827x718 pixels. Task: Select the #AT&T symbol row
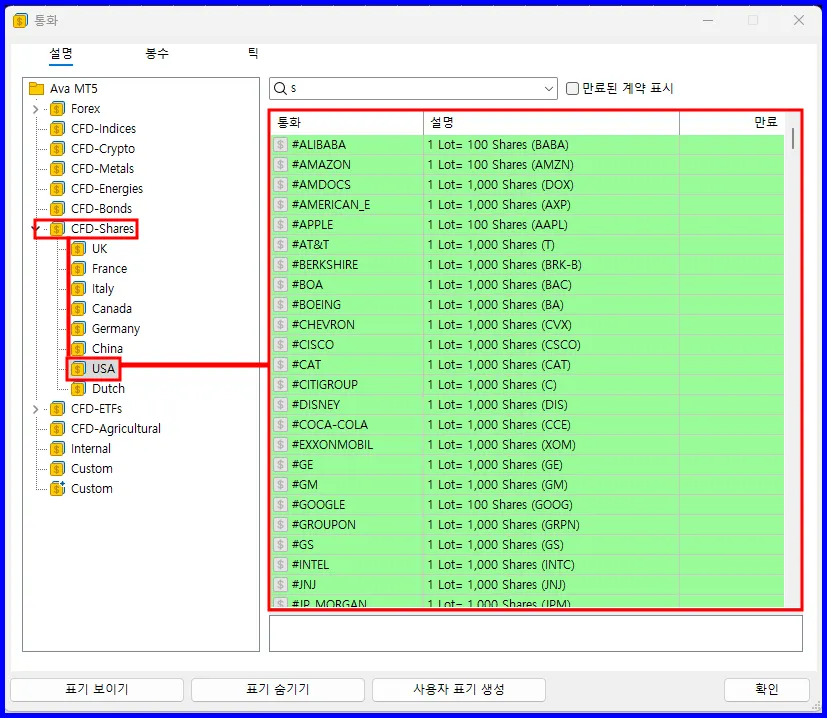pos(528,245)
